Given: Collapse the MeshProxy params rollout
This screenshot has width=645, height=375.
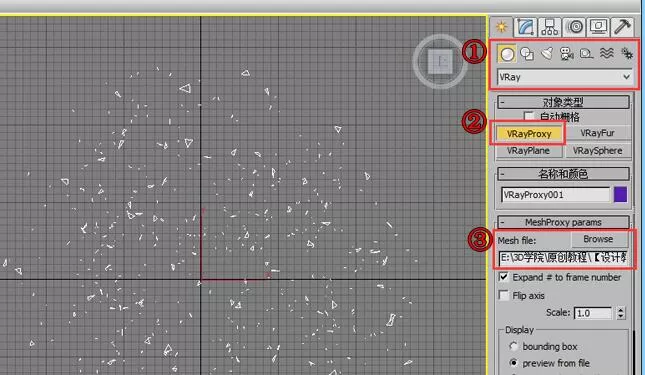Looking at the screenshot, I should click(x=563, y=222).
